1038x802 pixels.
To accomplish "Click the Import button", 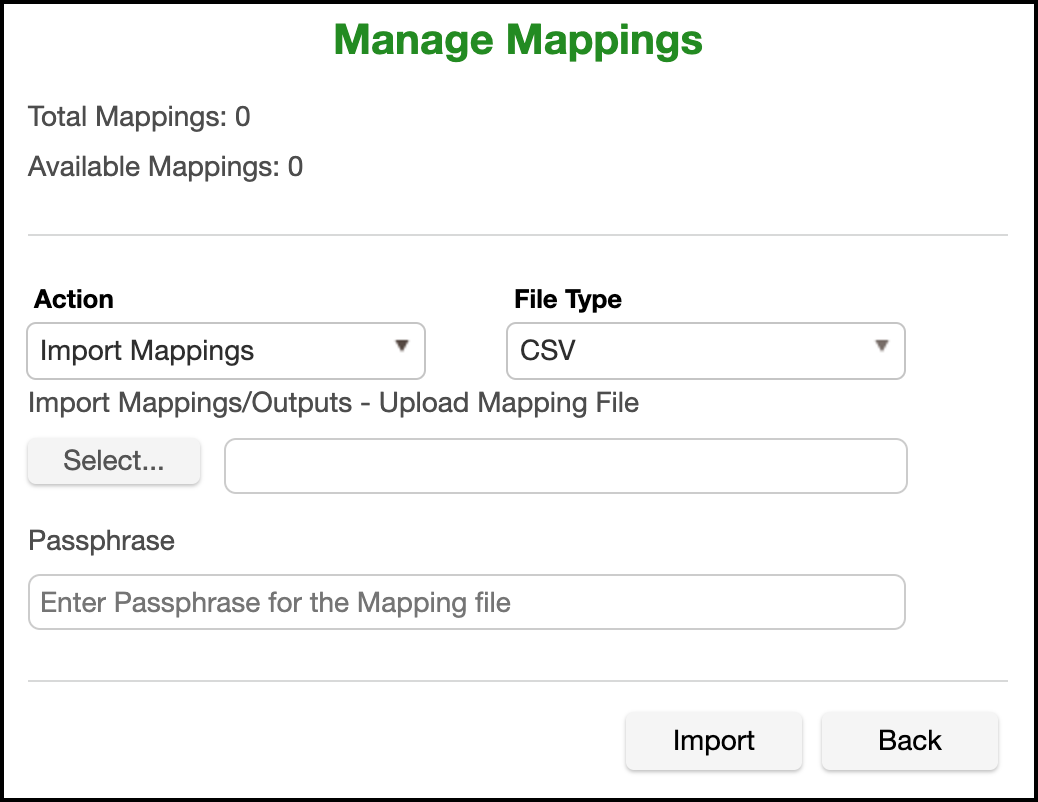I will pos(713,741).
